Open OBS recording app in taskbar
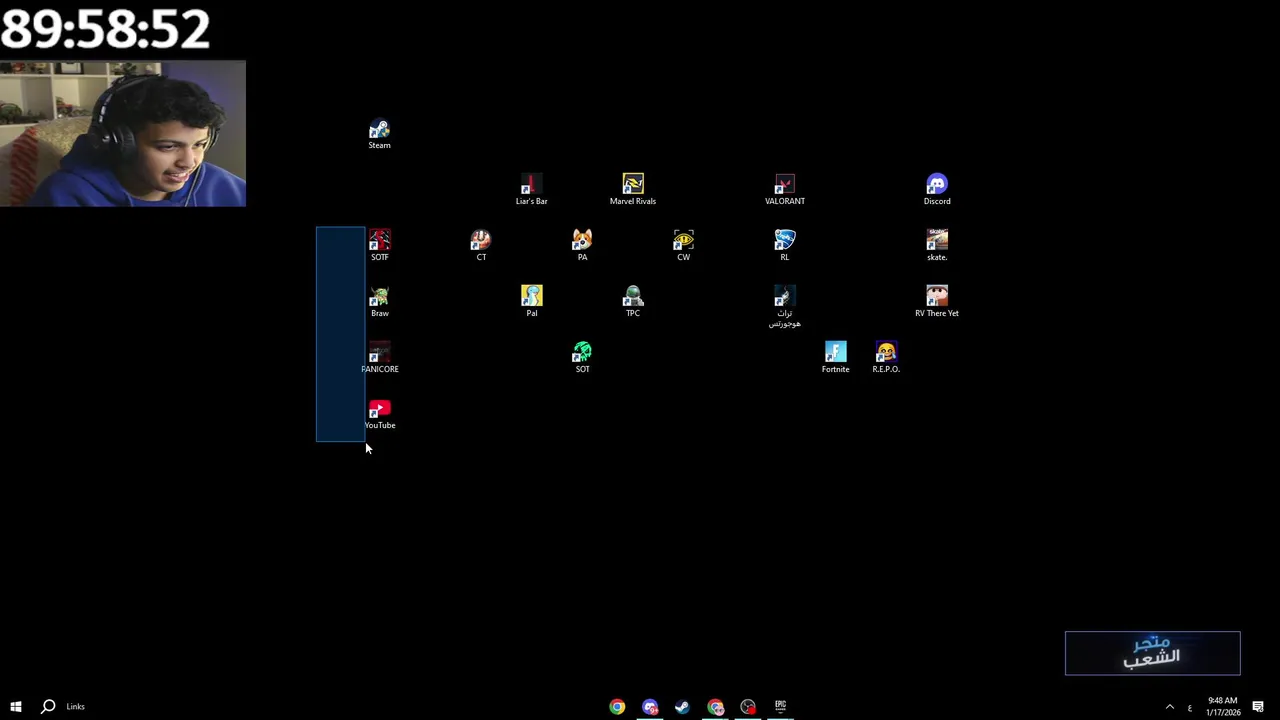This screenshot has height=720, width=1280. pyautogui.click(x=748, y=707)
